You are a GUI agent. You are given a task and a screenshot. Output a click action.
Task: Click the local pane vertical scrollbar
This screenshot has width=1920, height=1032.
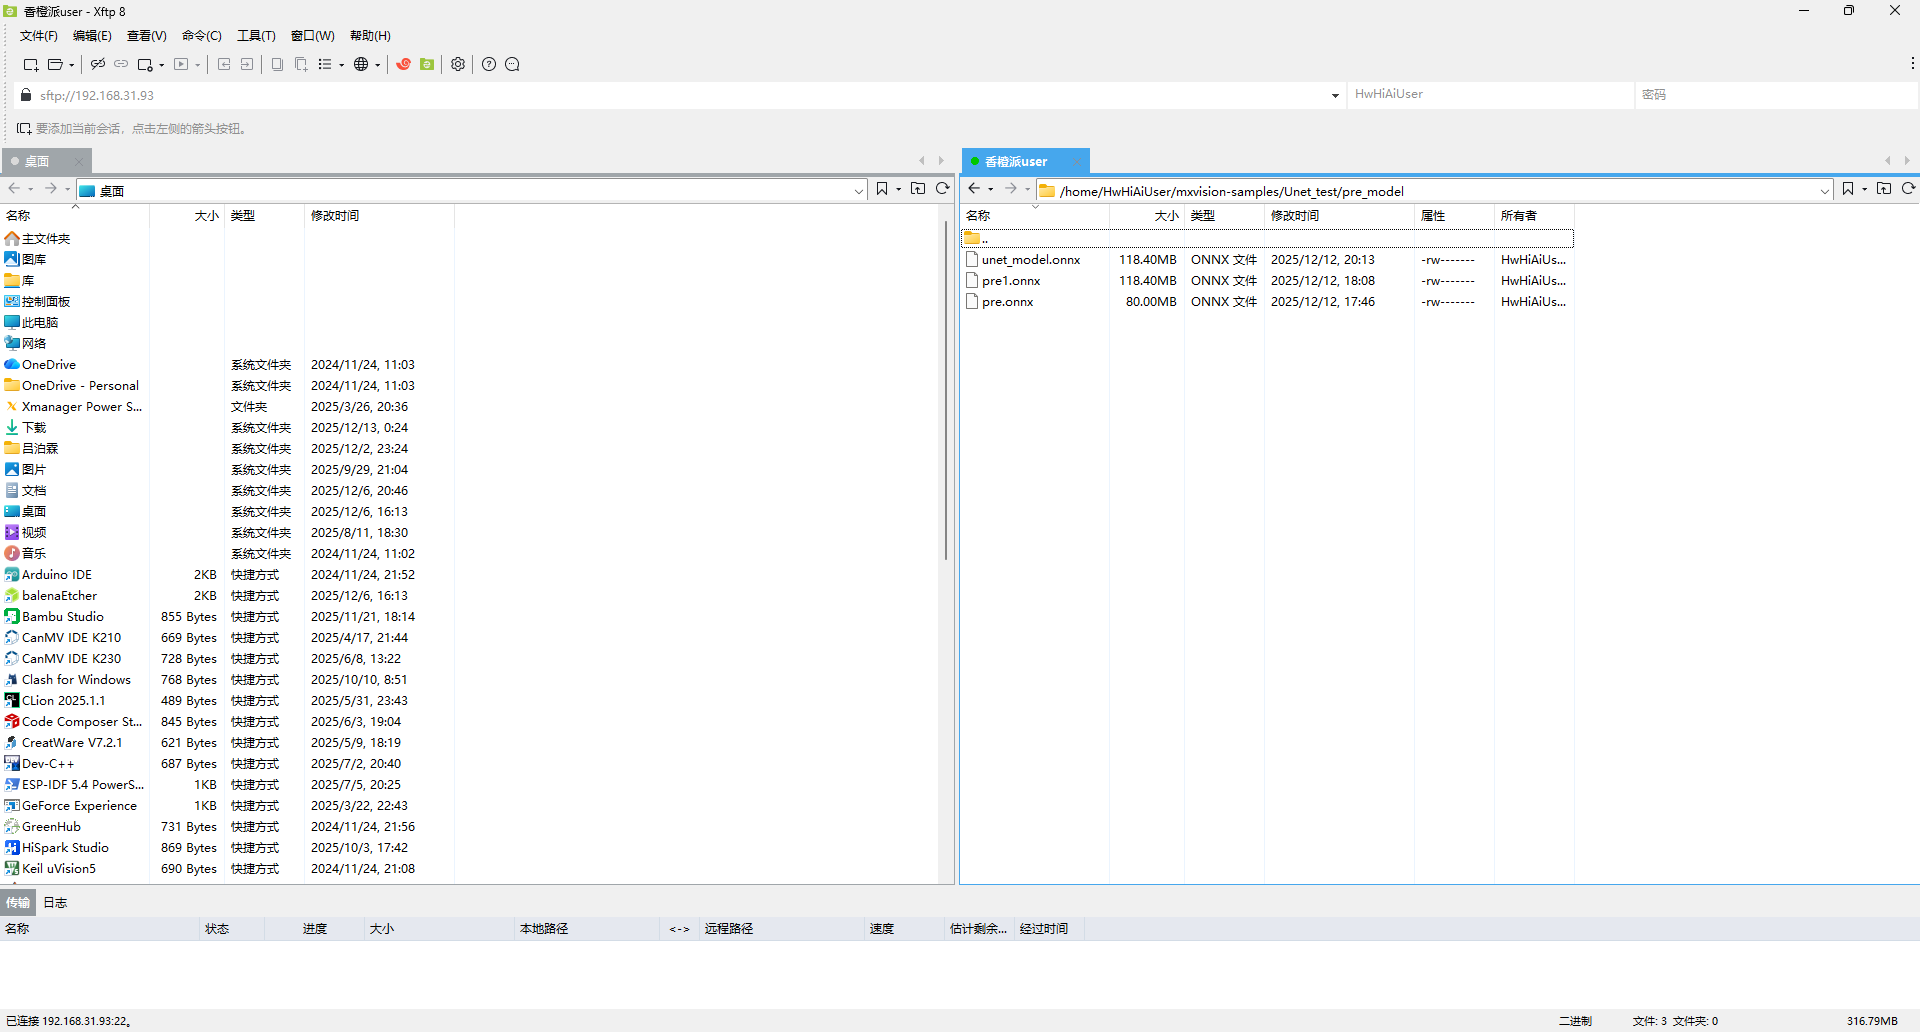(945, 390)
